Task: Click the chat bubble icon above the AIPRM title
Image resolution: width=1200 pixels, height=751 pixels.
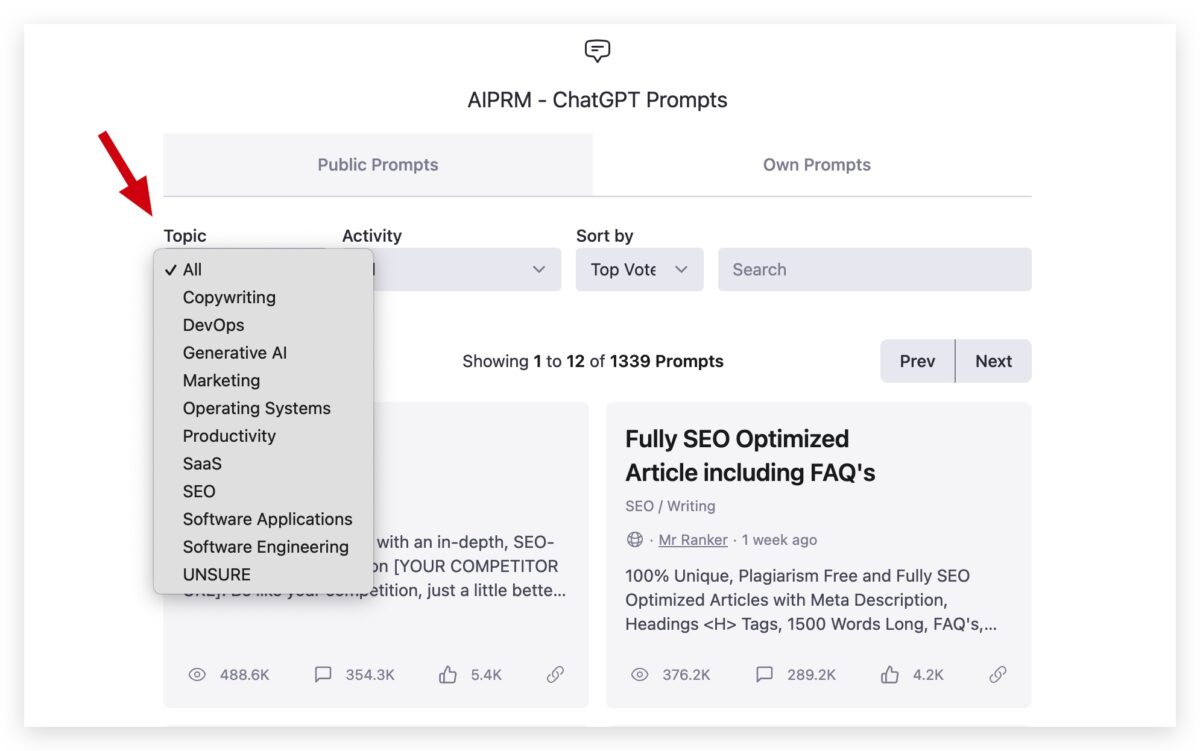Action: 597,51
